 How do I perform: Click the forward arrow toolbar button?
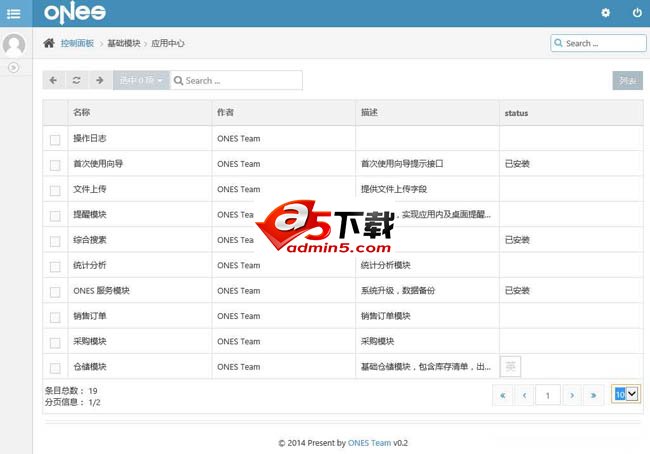[100, 80]
